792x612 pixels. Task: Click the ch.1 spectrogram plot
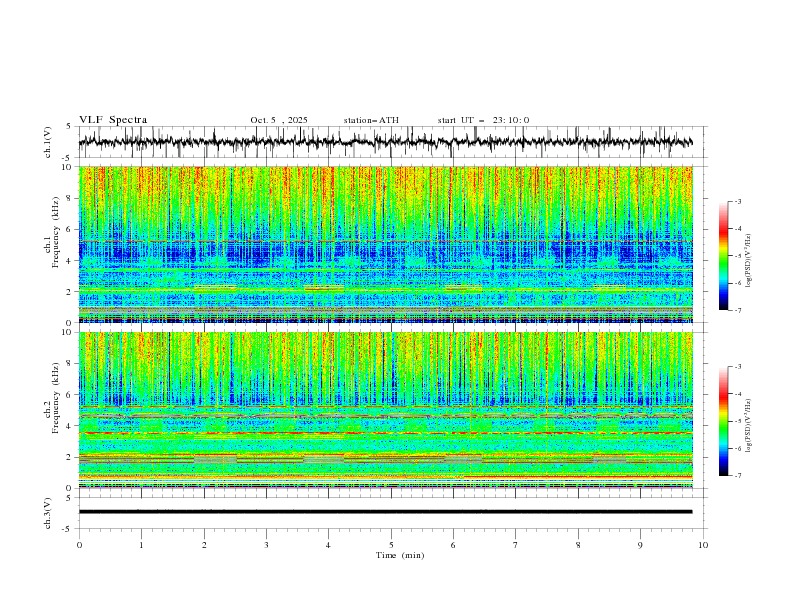pyautogui.click(x=386, y=244)
